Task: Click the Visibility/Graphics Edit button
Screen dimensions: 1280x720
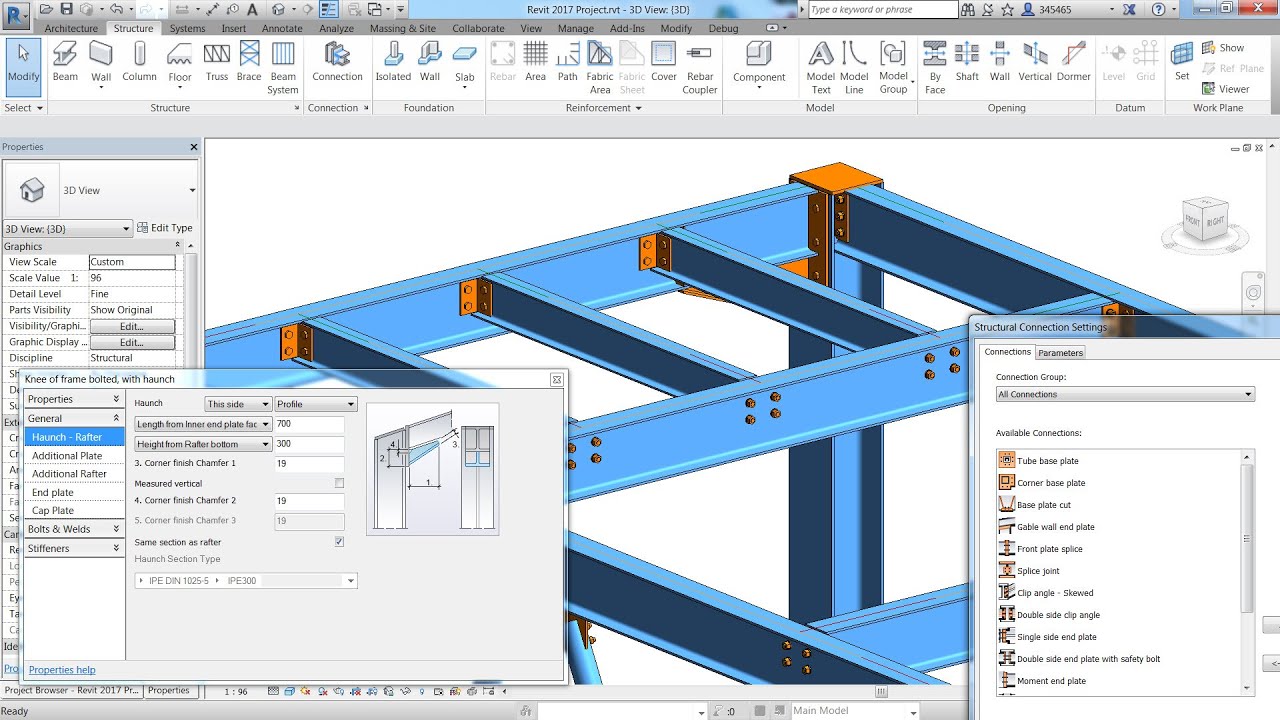Action: (x=132, y=326)
